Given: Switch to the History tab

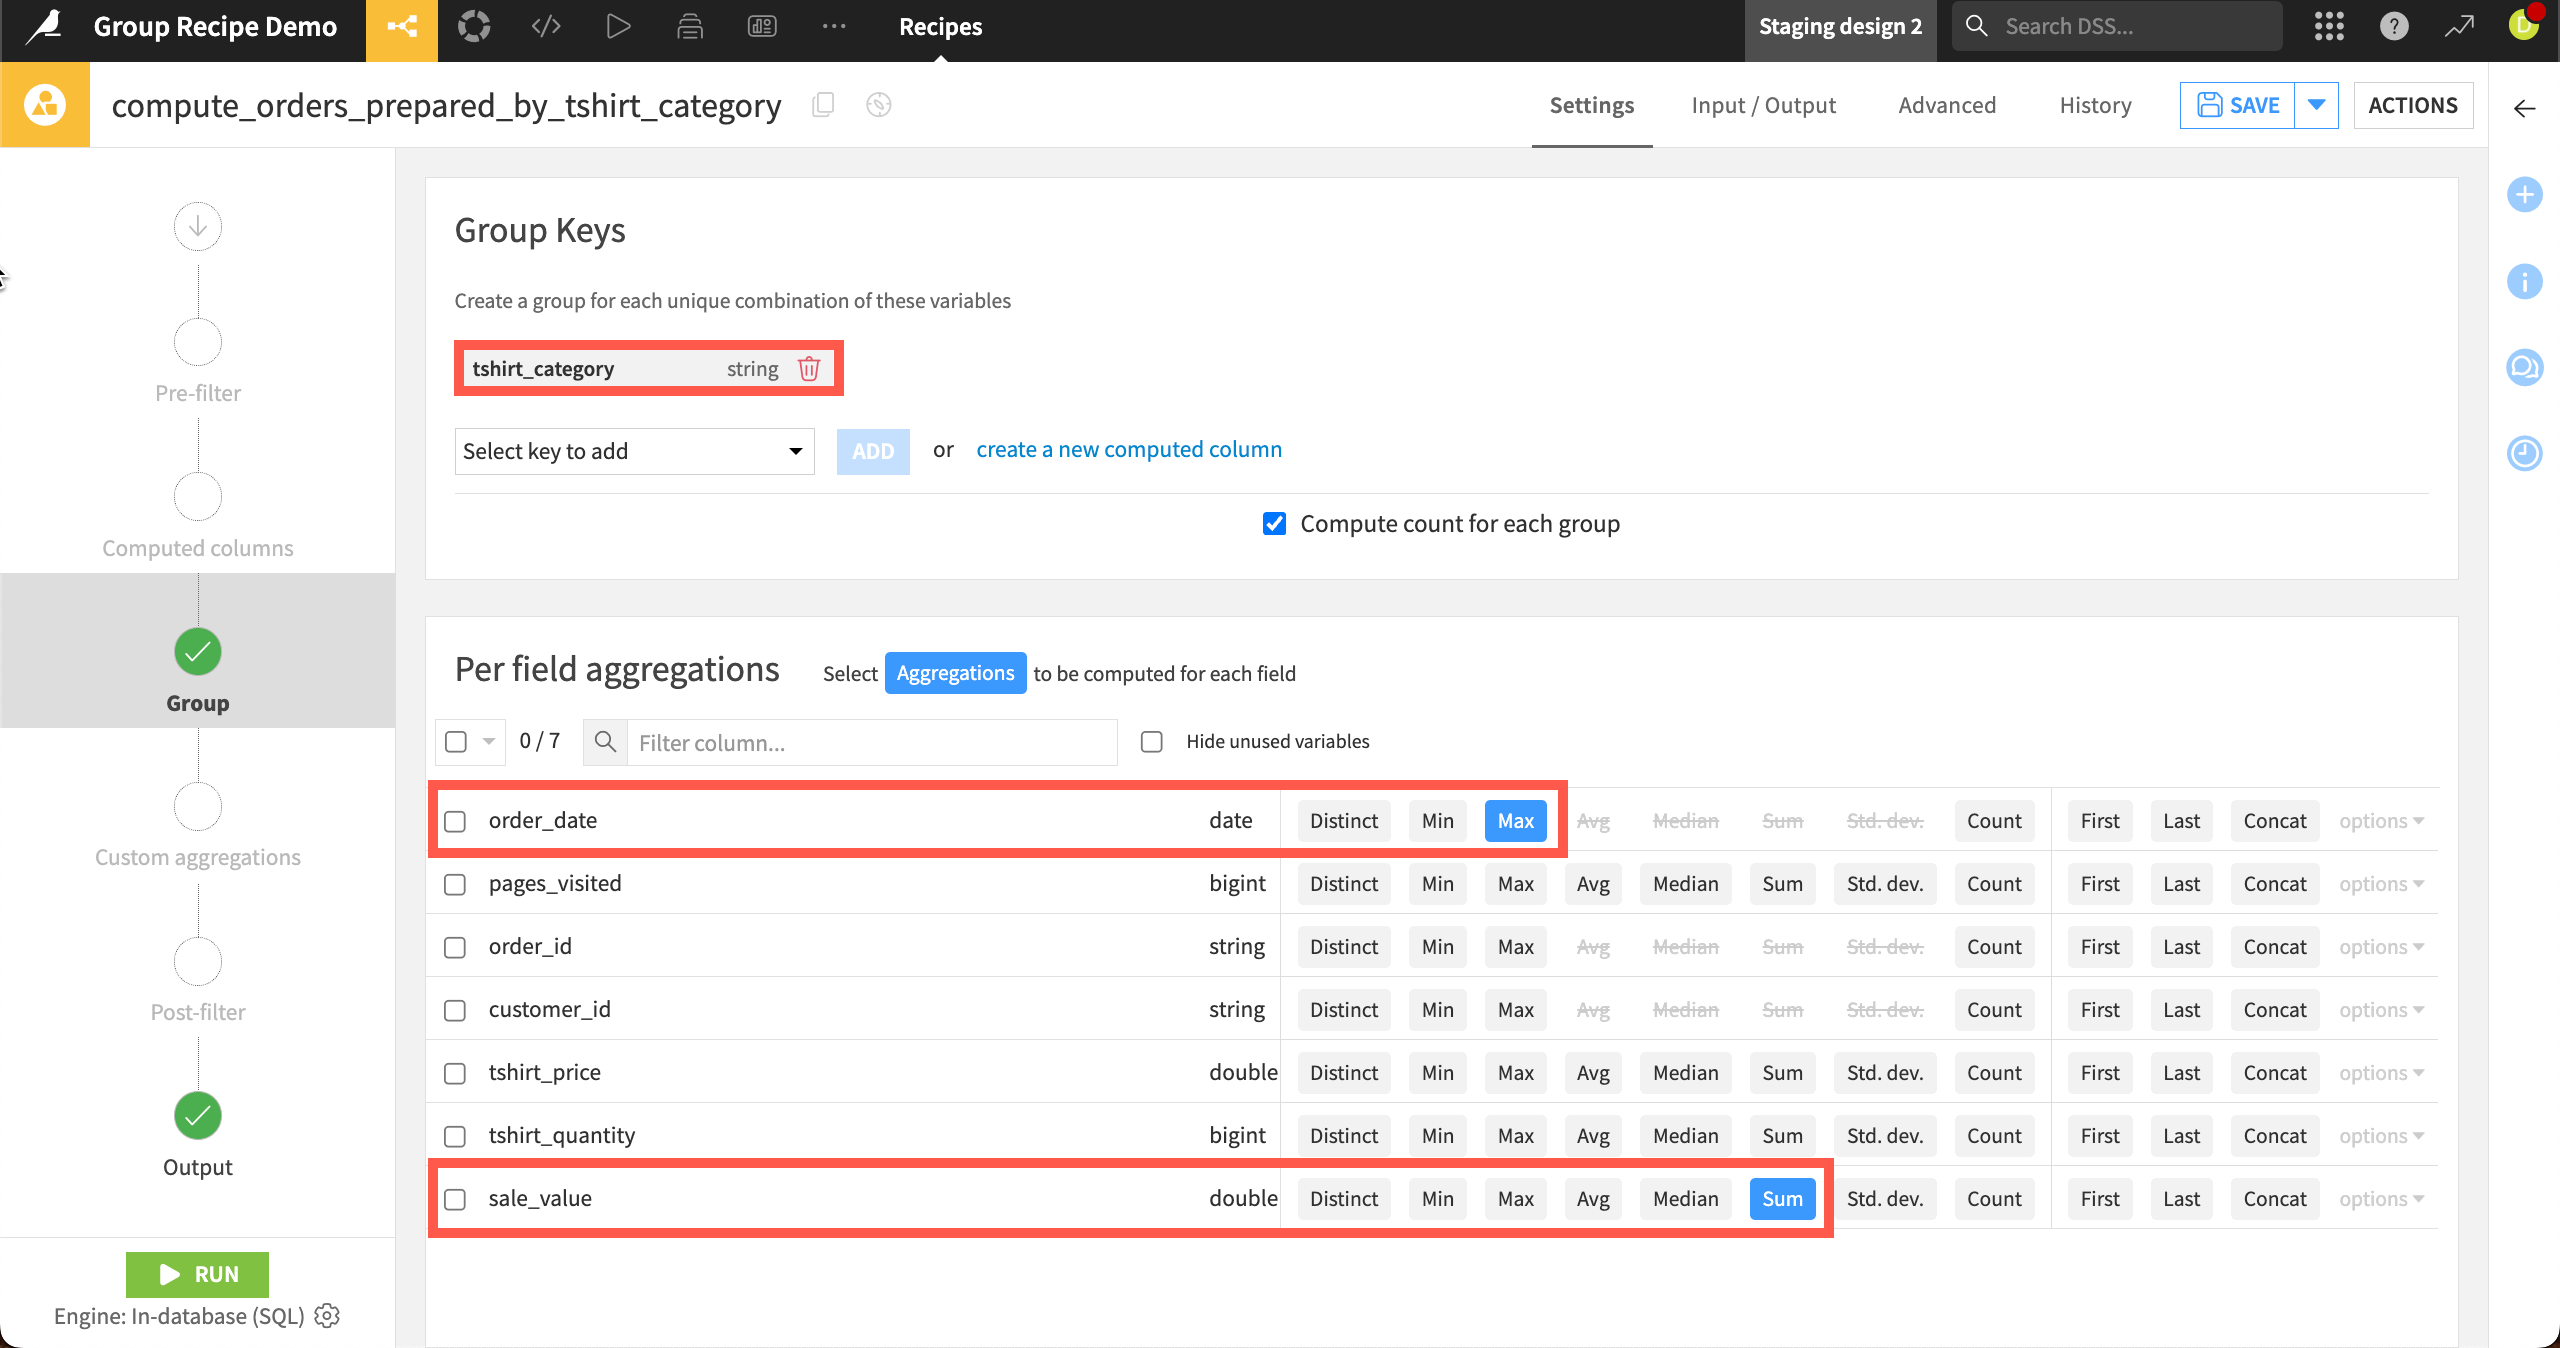Looking at the screenshot, I should point(2095,105).
